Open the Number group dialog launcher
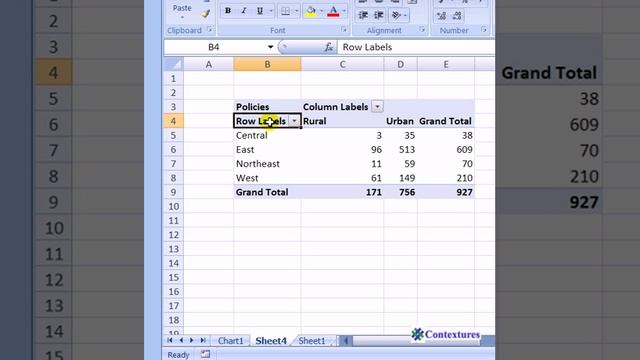 484,30
